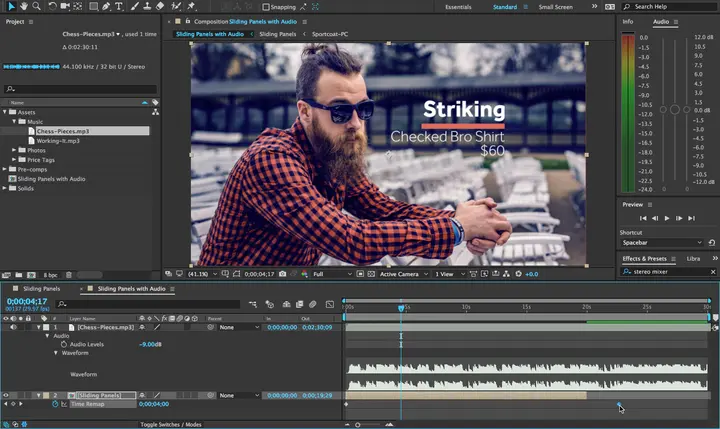Clear the stereo mixer effects search

pos(713,272)
